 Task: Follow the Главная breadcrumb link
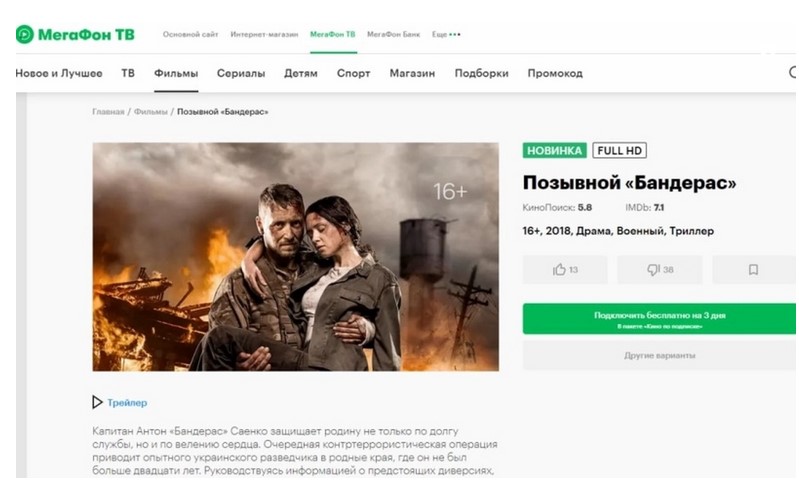[x=108, y=112]
